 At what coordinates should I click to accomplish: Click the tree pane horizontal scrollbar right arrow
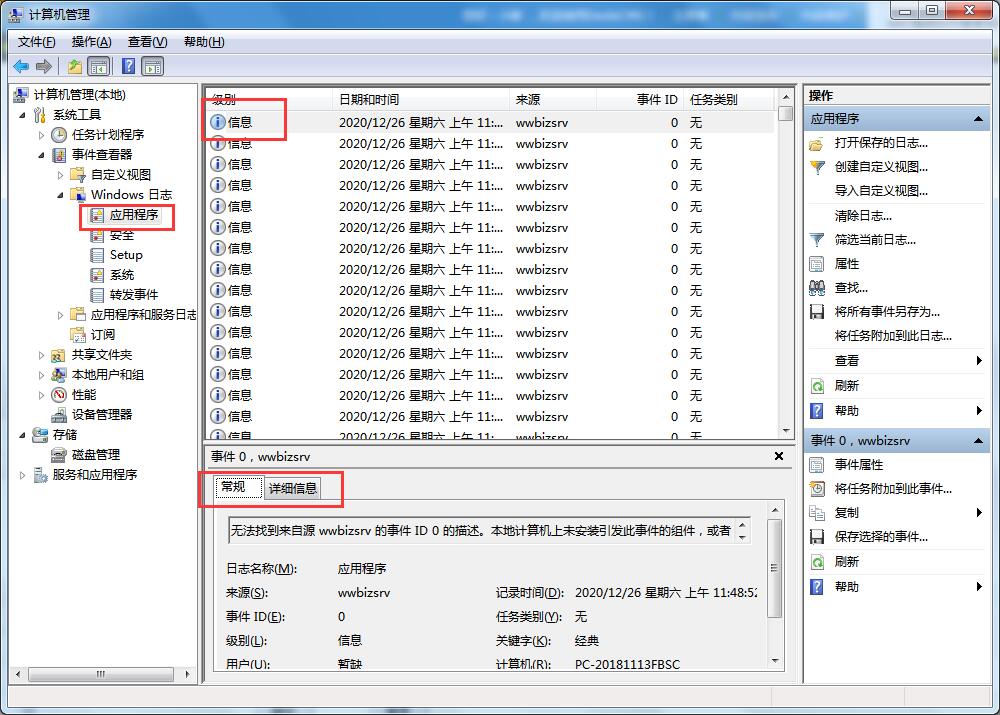tap(187, 674)
